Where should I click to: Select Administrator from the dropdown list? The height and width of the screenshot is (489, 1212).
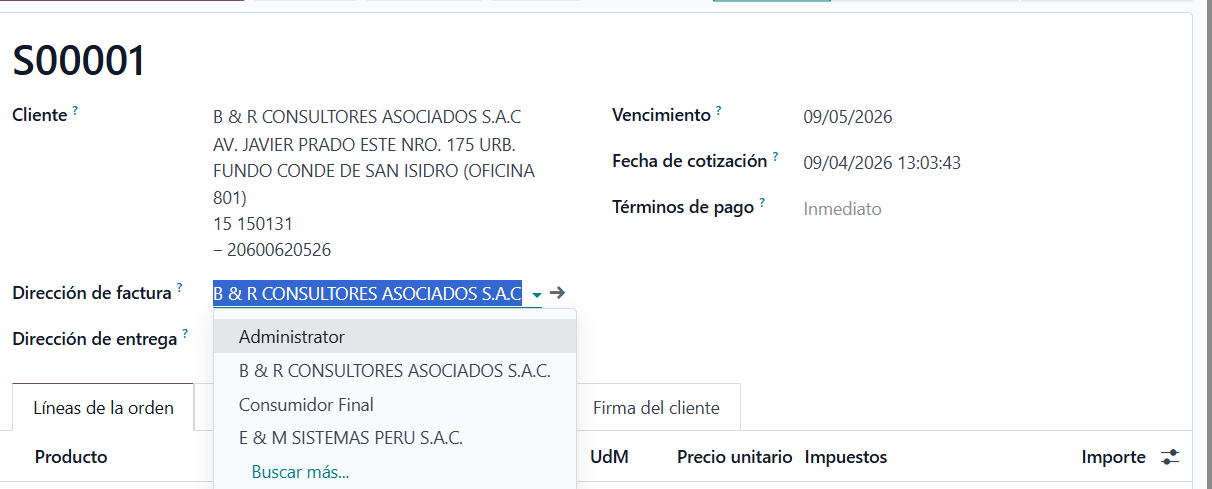click(x=292, y=337)
